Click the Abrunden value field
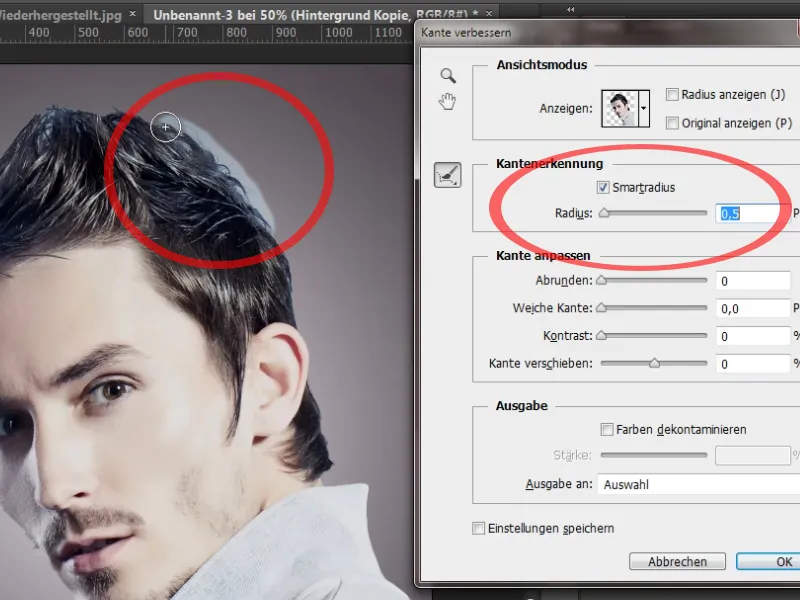Screen dimensions: 800x600 tap(753, 281)
